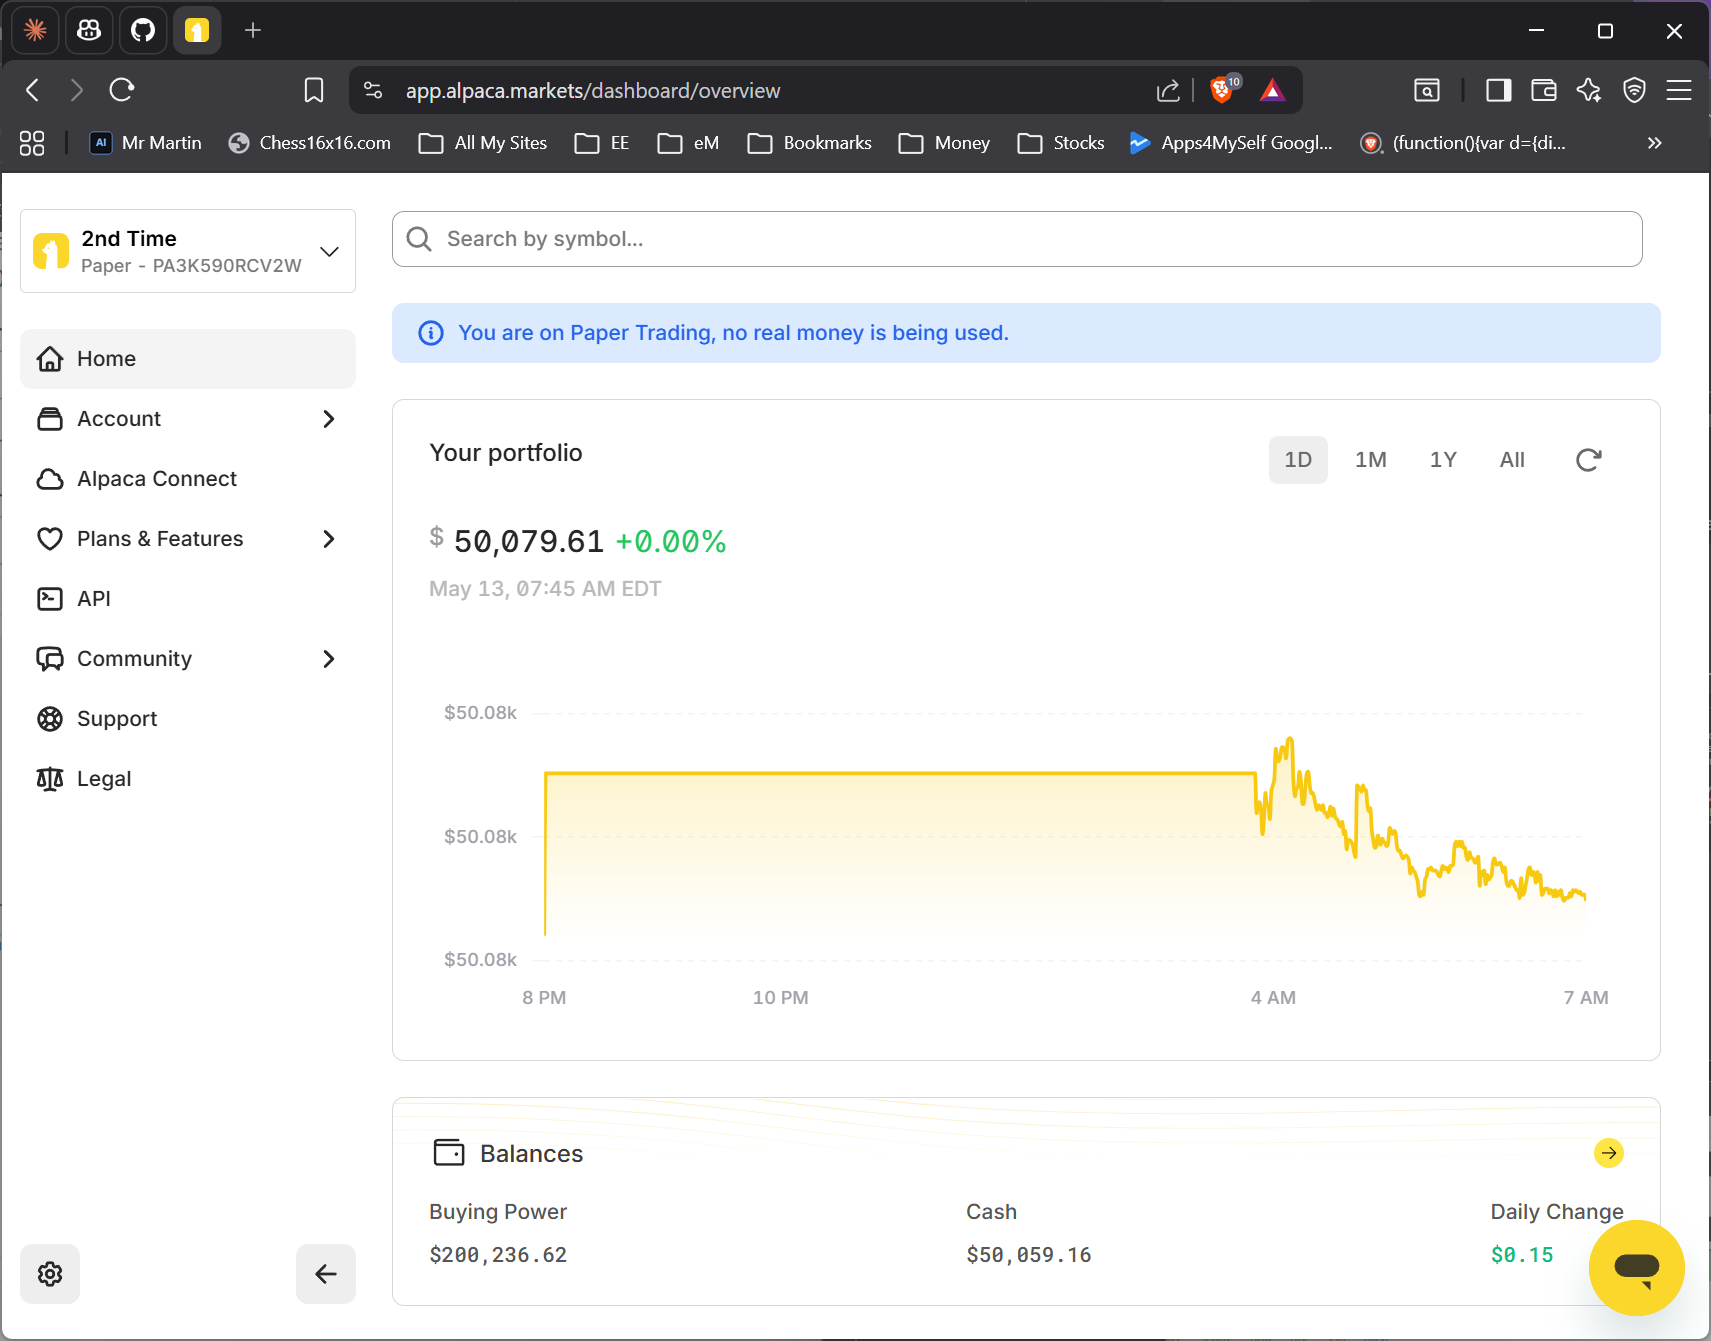This screenshot has width=1711, height=1341.
Task: Open Brave Shields panel
Action: pos(1223,90)
